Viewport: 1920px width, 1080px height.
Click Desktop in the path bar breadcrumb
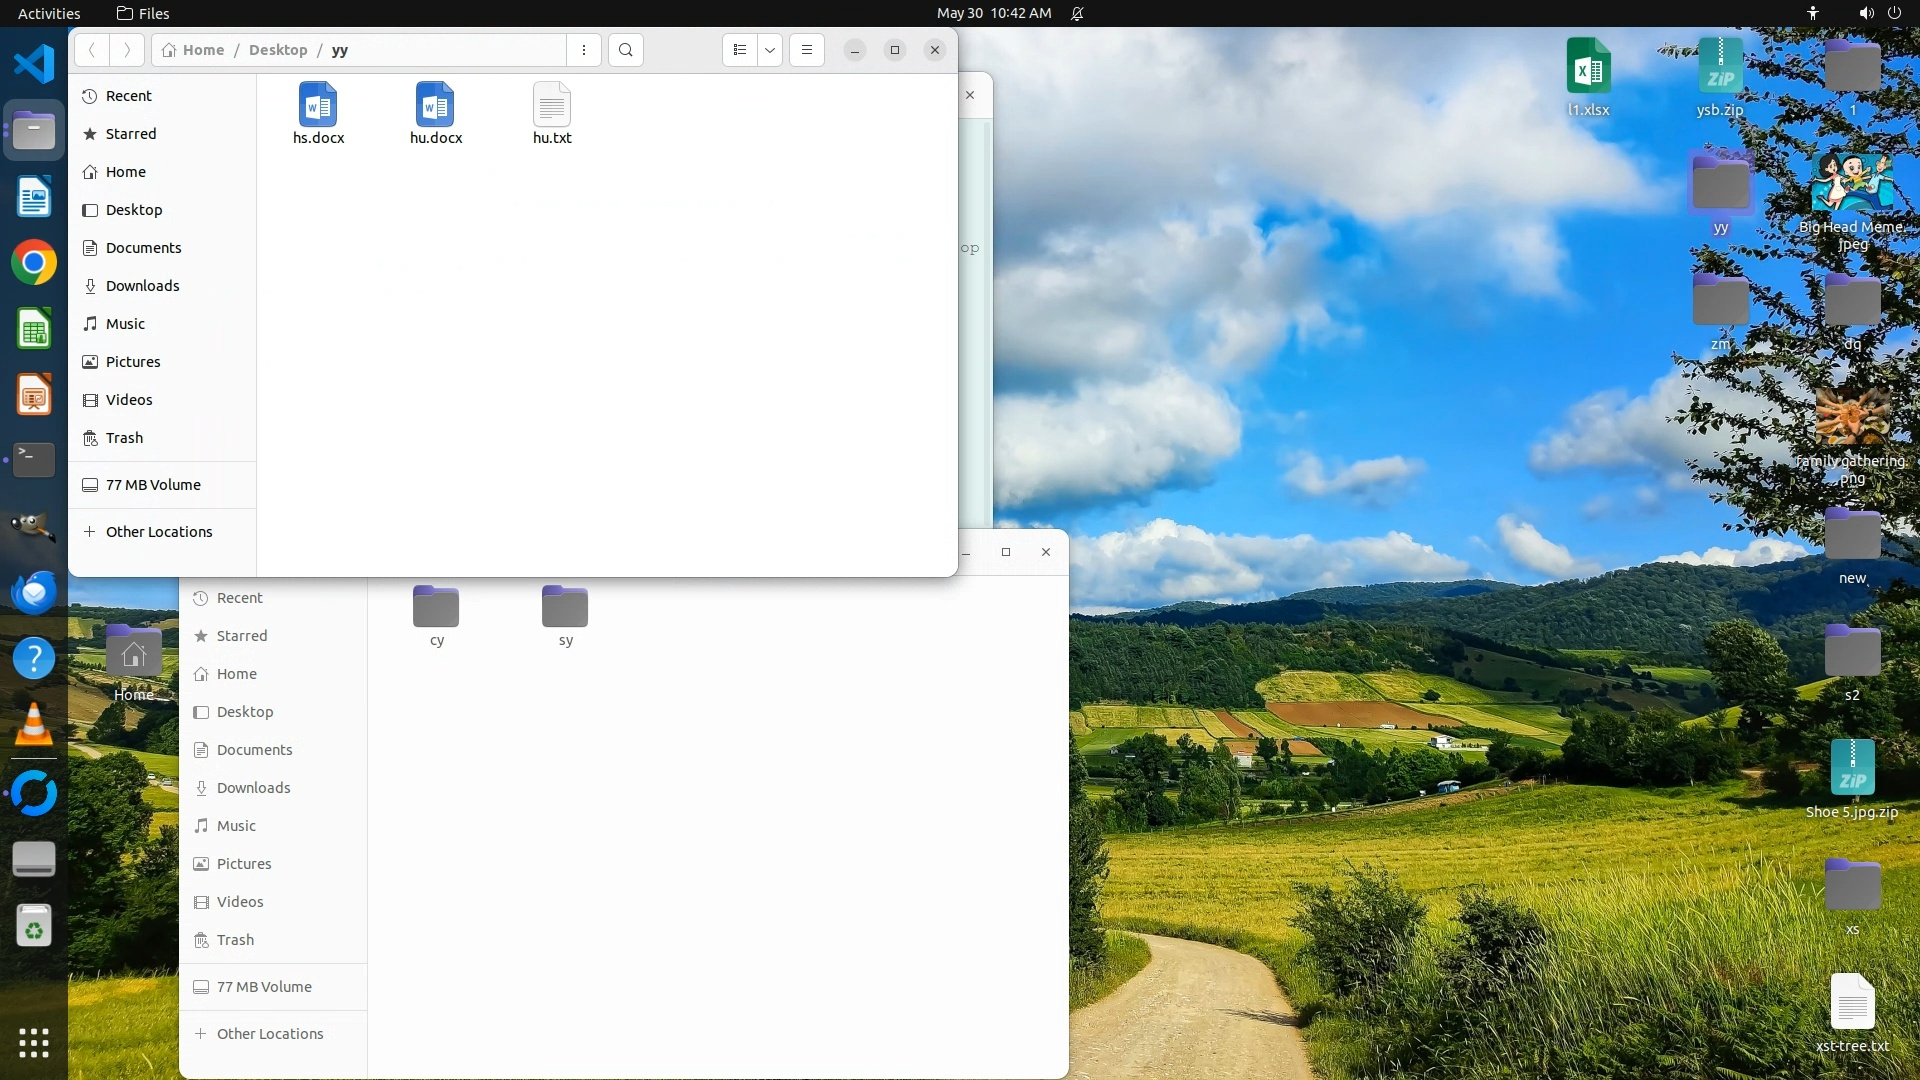(278, 50)
